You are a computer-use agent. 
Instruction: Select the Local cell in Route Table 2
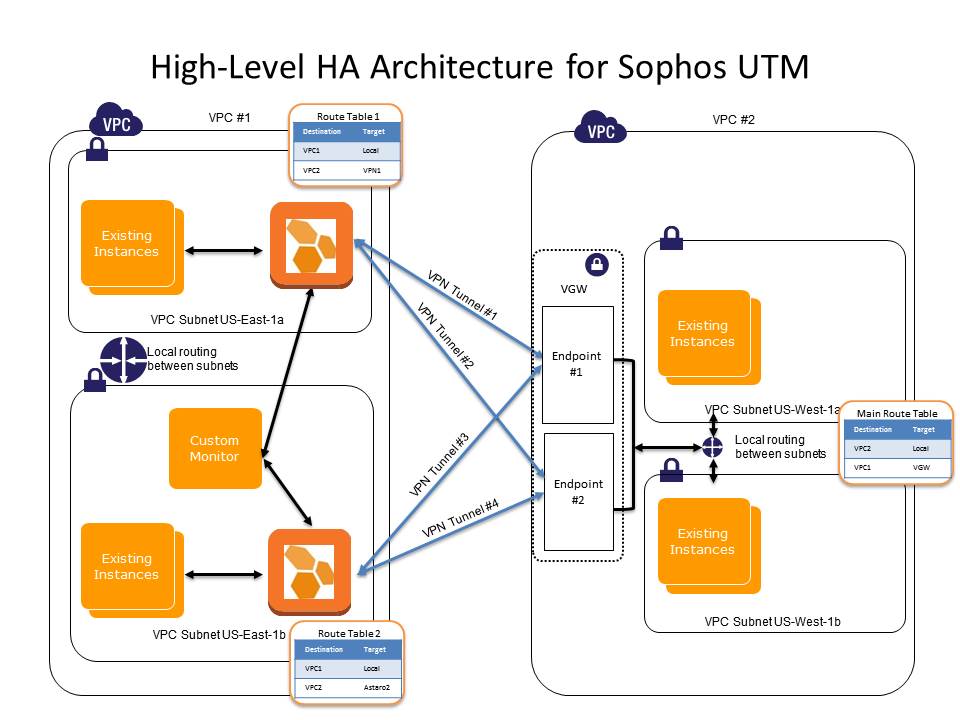tap(372, 669)
